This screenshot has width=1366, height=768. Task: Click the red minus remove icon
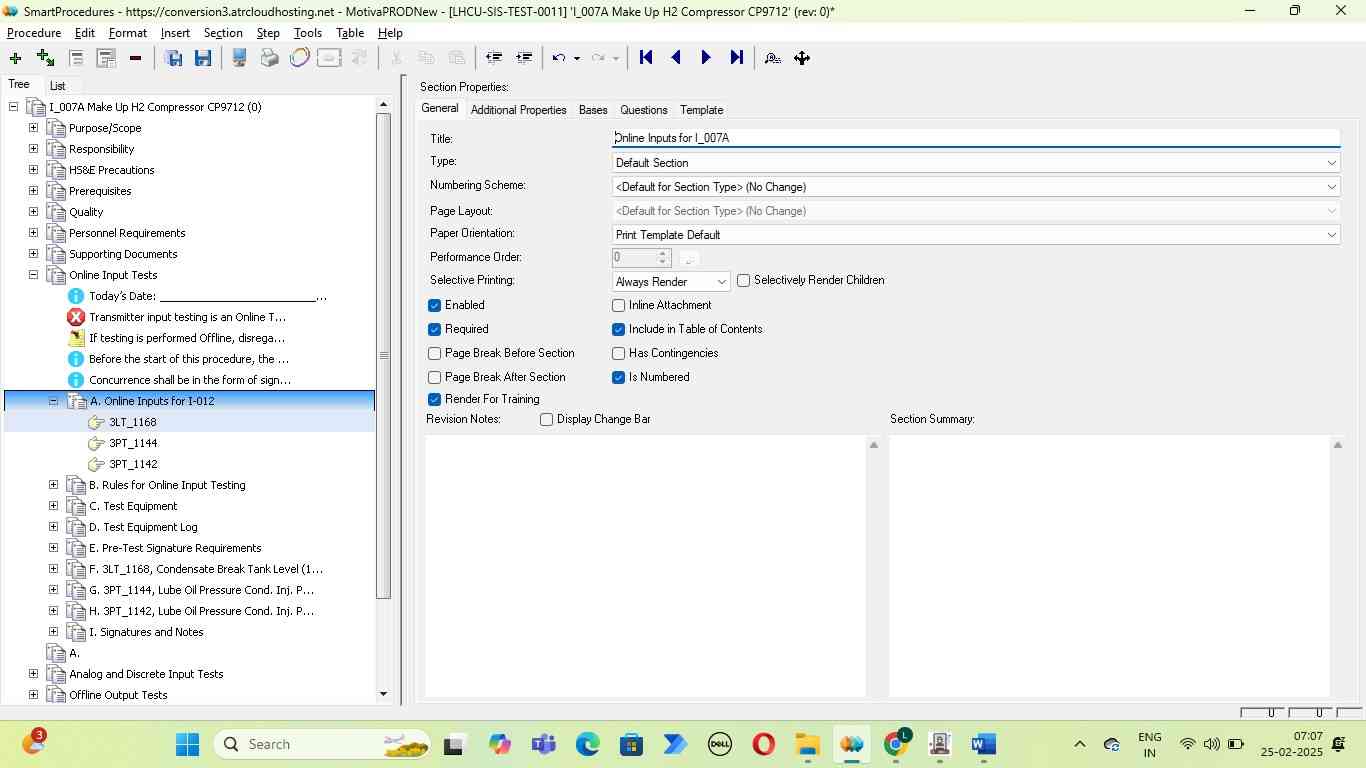tap(135, 58)
